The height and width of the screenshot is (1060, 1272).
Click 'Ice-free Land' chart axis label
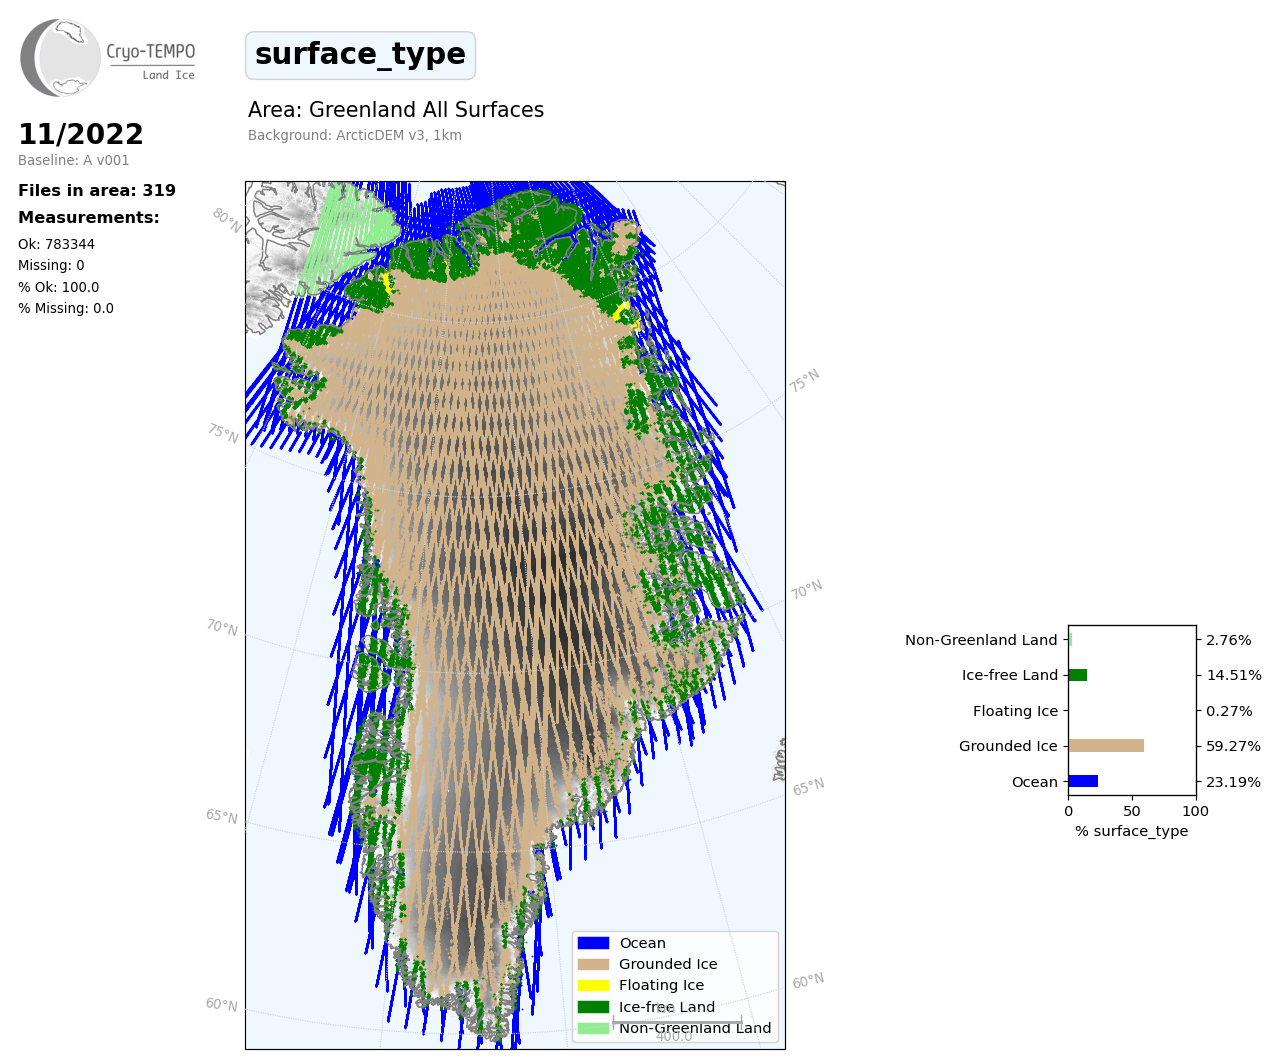[1010, 675]
